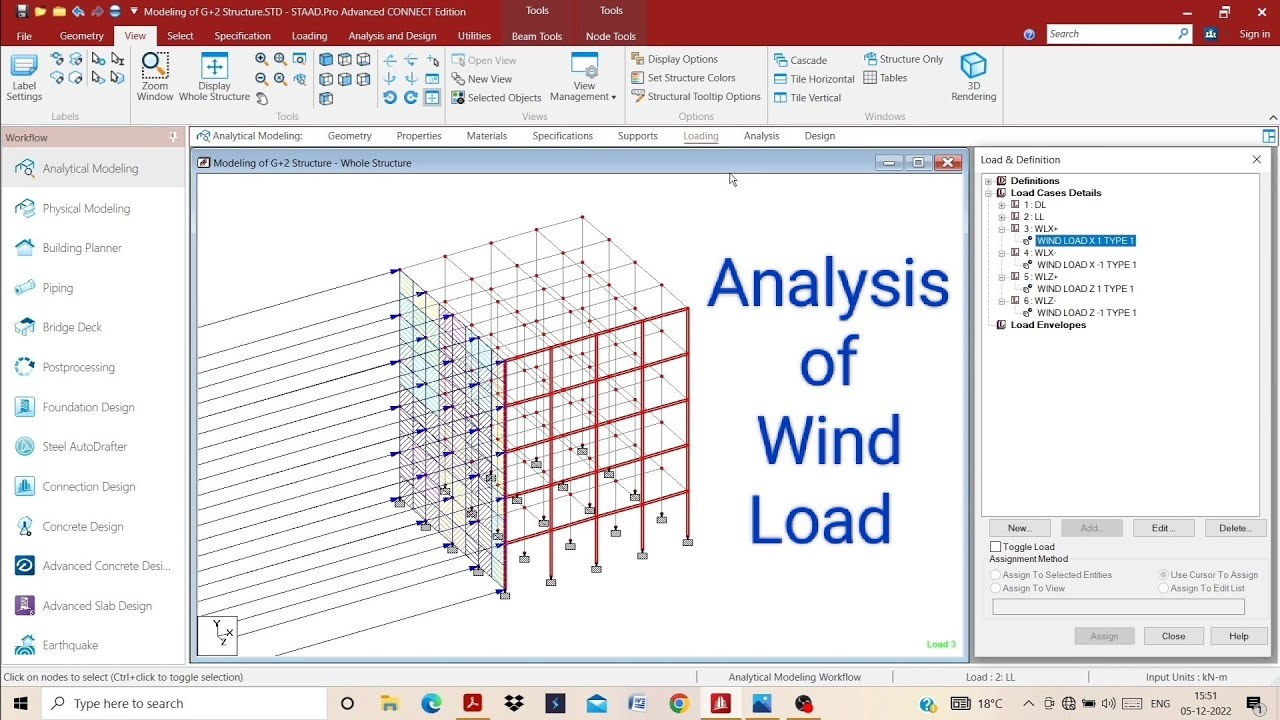
Task: Go to the Materials page tab
Action: coord(487,136)
